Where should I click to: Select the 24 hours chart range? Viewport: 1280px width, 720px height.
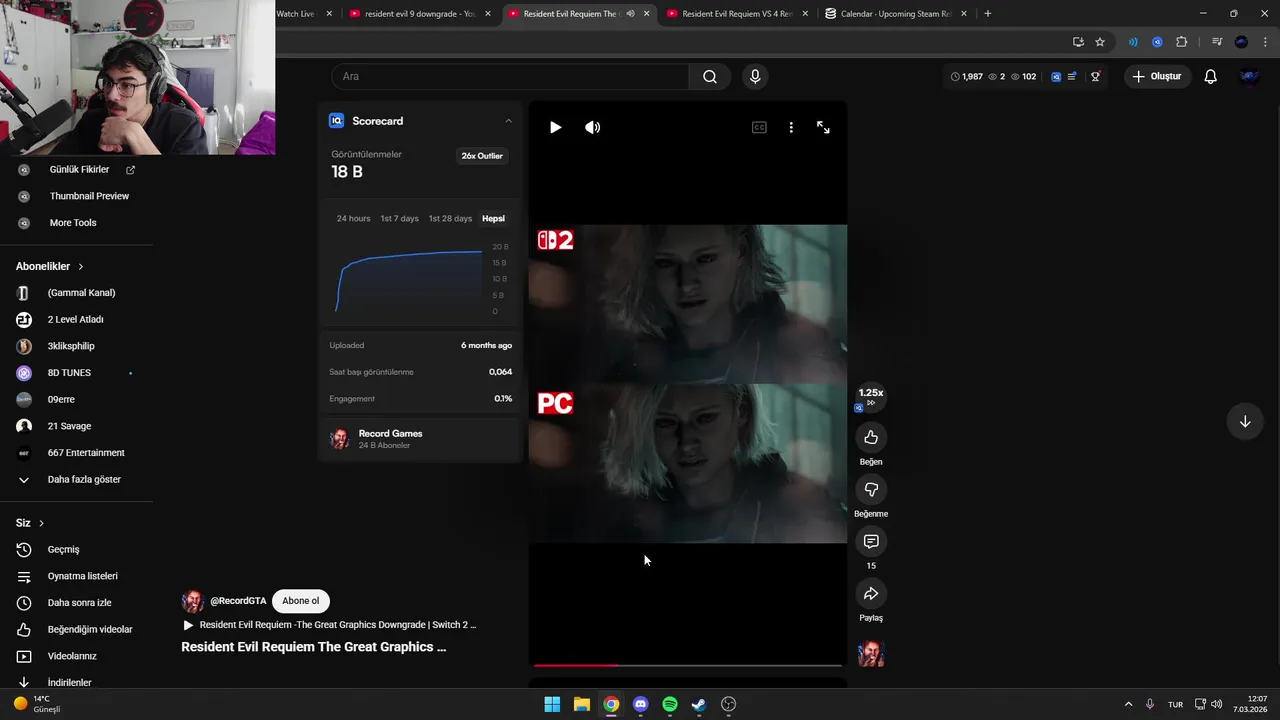click(x=353, y=218)
